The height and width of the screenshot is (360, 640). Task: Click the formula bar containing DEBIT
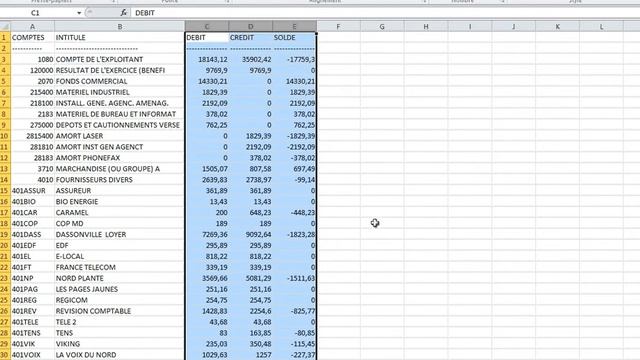click(384, 13)
